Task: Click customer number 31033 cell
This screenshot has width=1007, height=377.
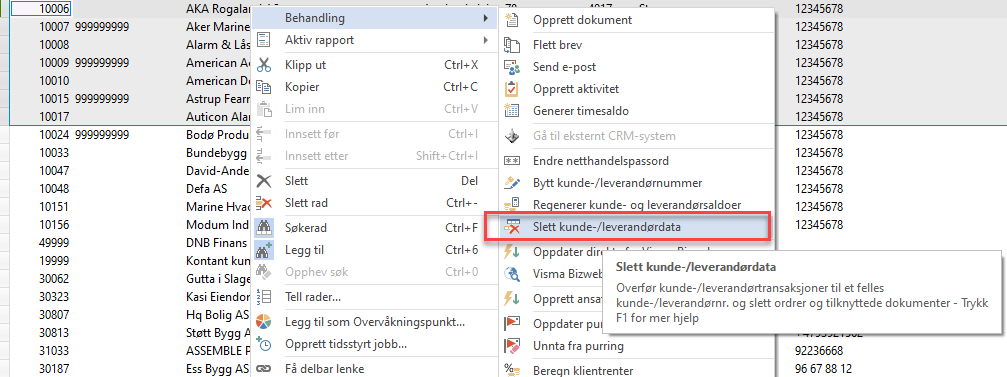Action: (55, 351)
